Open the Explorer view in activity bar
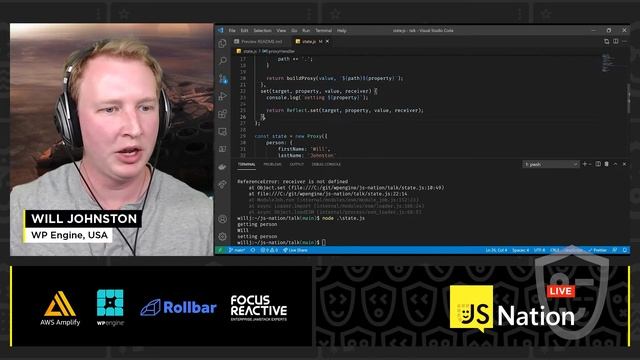The height and width of the screenshot is (360, 640). click(x=222, y=43)
